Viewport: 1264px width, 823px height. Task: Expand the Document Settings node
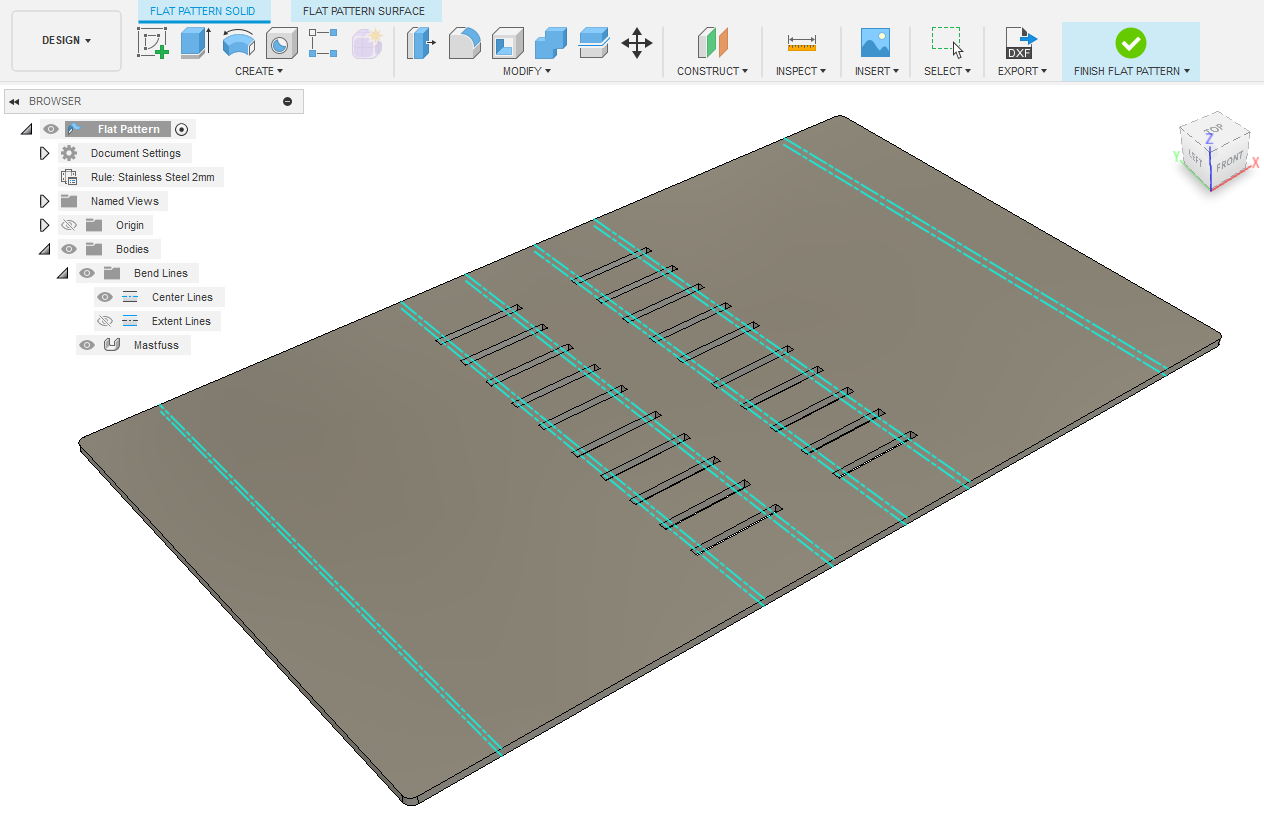click(44, 153)
